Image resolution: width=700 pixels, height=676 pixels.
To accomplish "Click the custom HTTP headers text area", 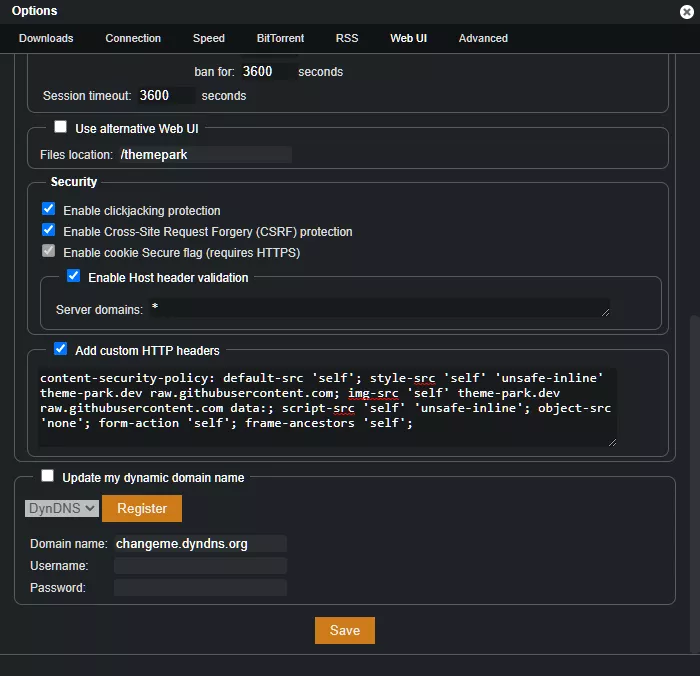I will pyautogui.click(x=327, y=406).
